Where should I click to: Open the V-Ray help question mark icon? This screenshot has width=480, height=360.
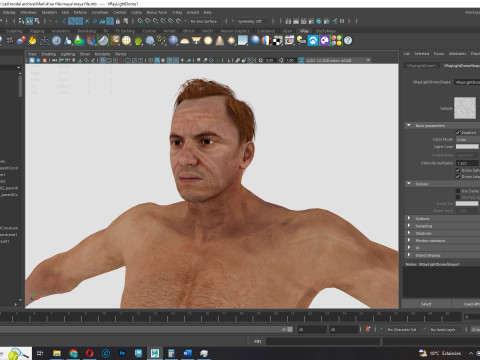pos(348,41)
